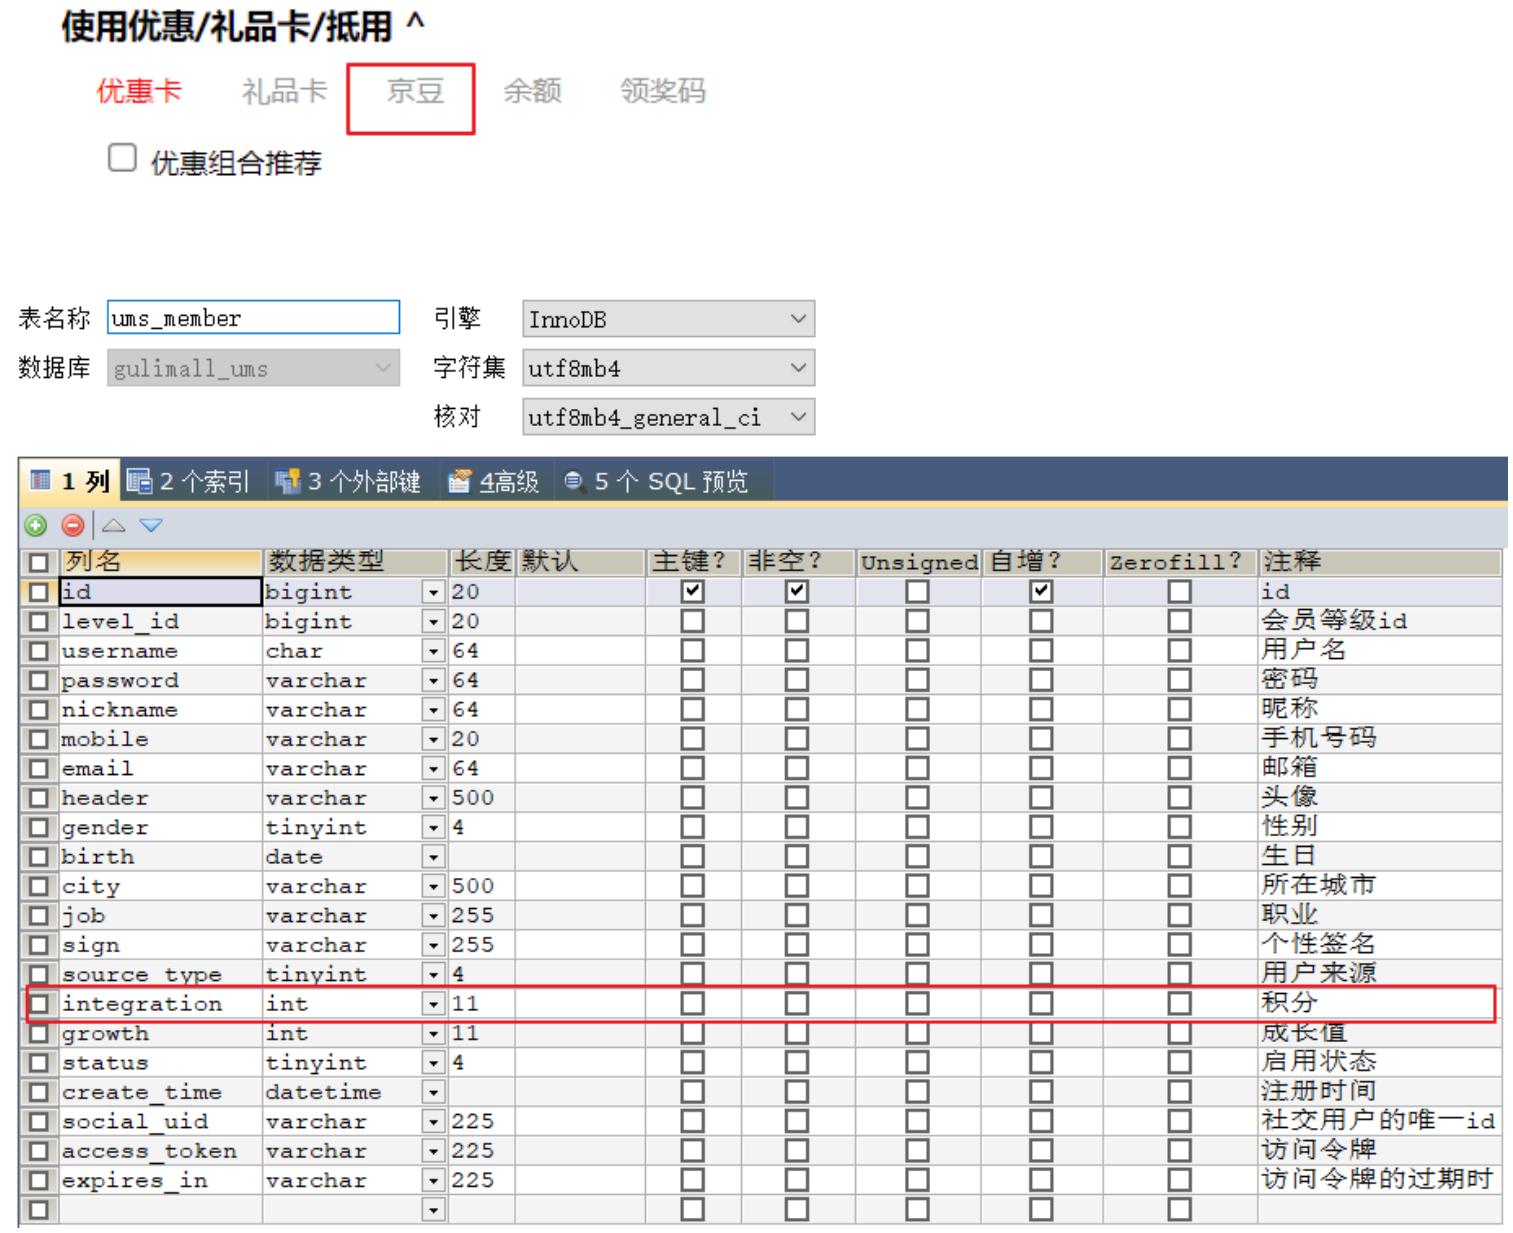Click the Unsigned column header
1513x1233 pixels.
coord(918,562)
